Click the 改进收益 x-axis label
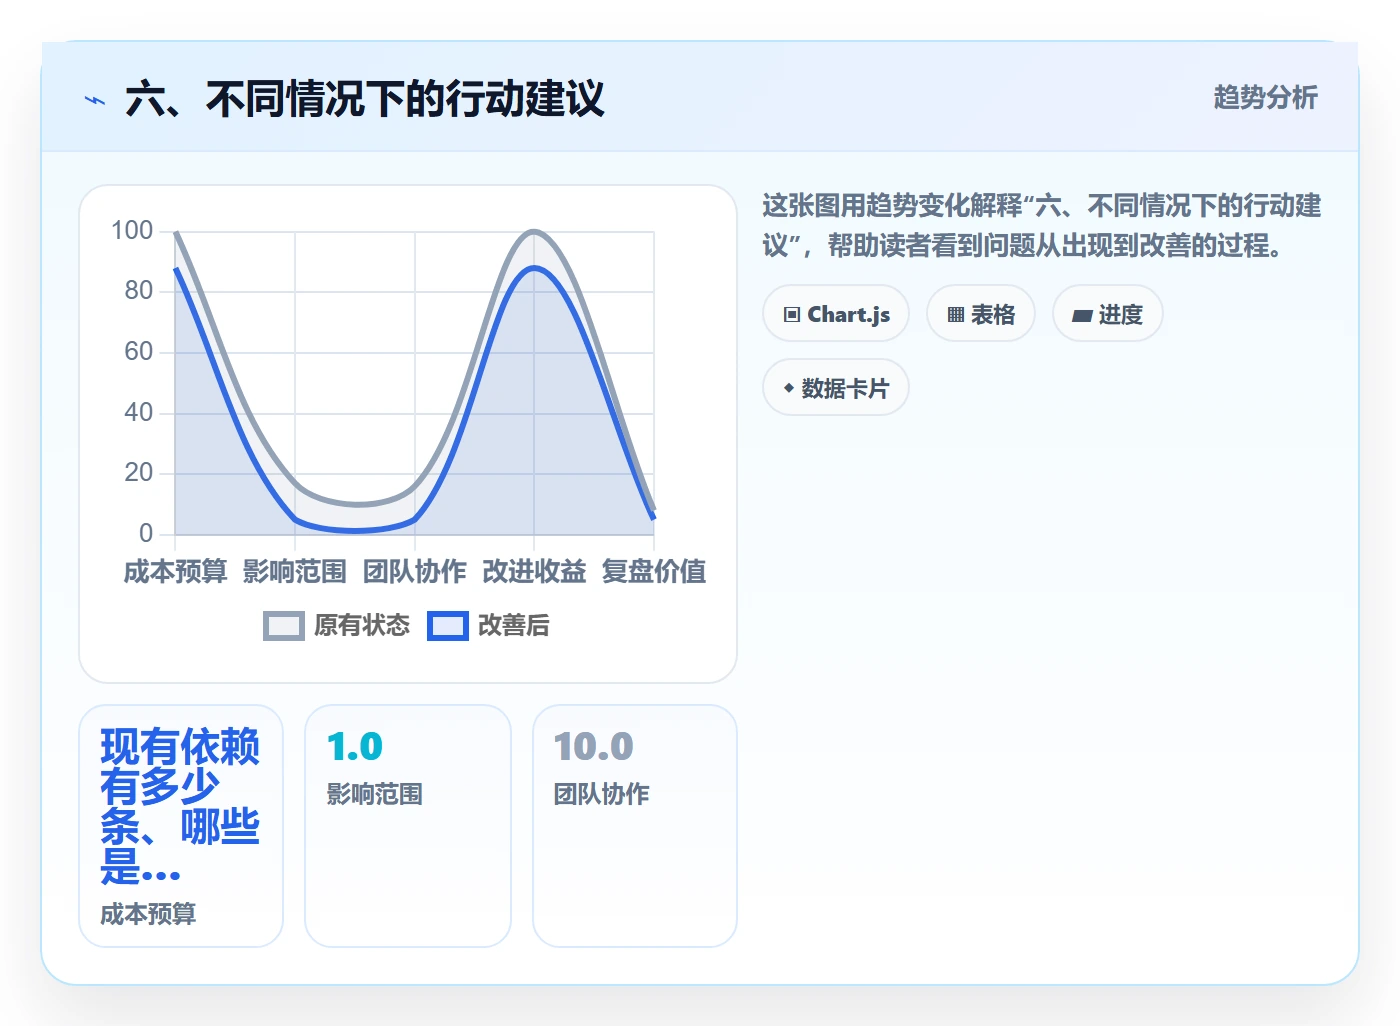 (x=534, y=571)
